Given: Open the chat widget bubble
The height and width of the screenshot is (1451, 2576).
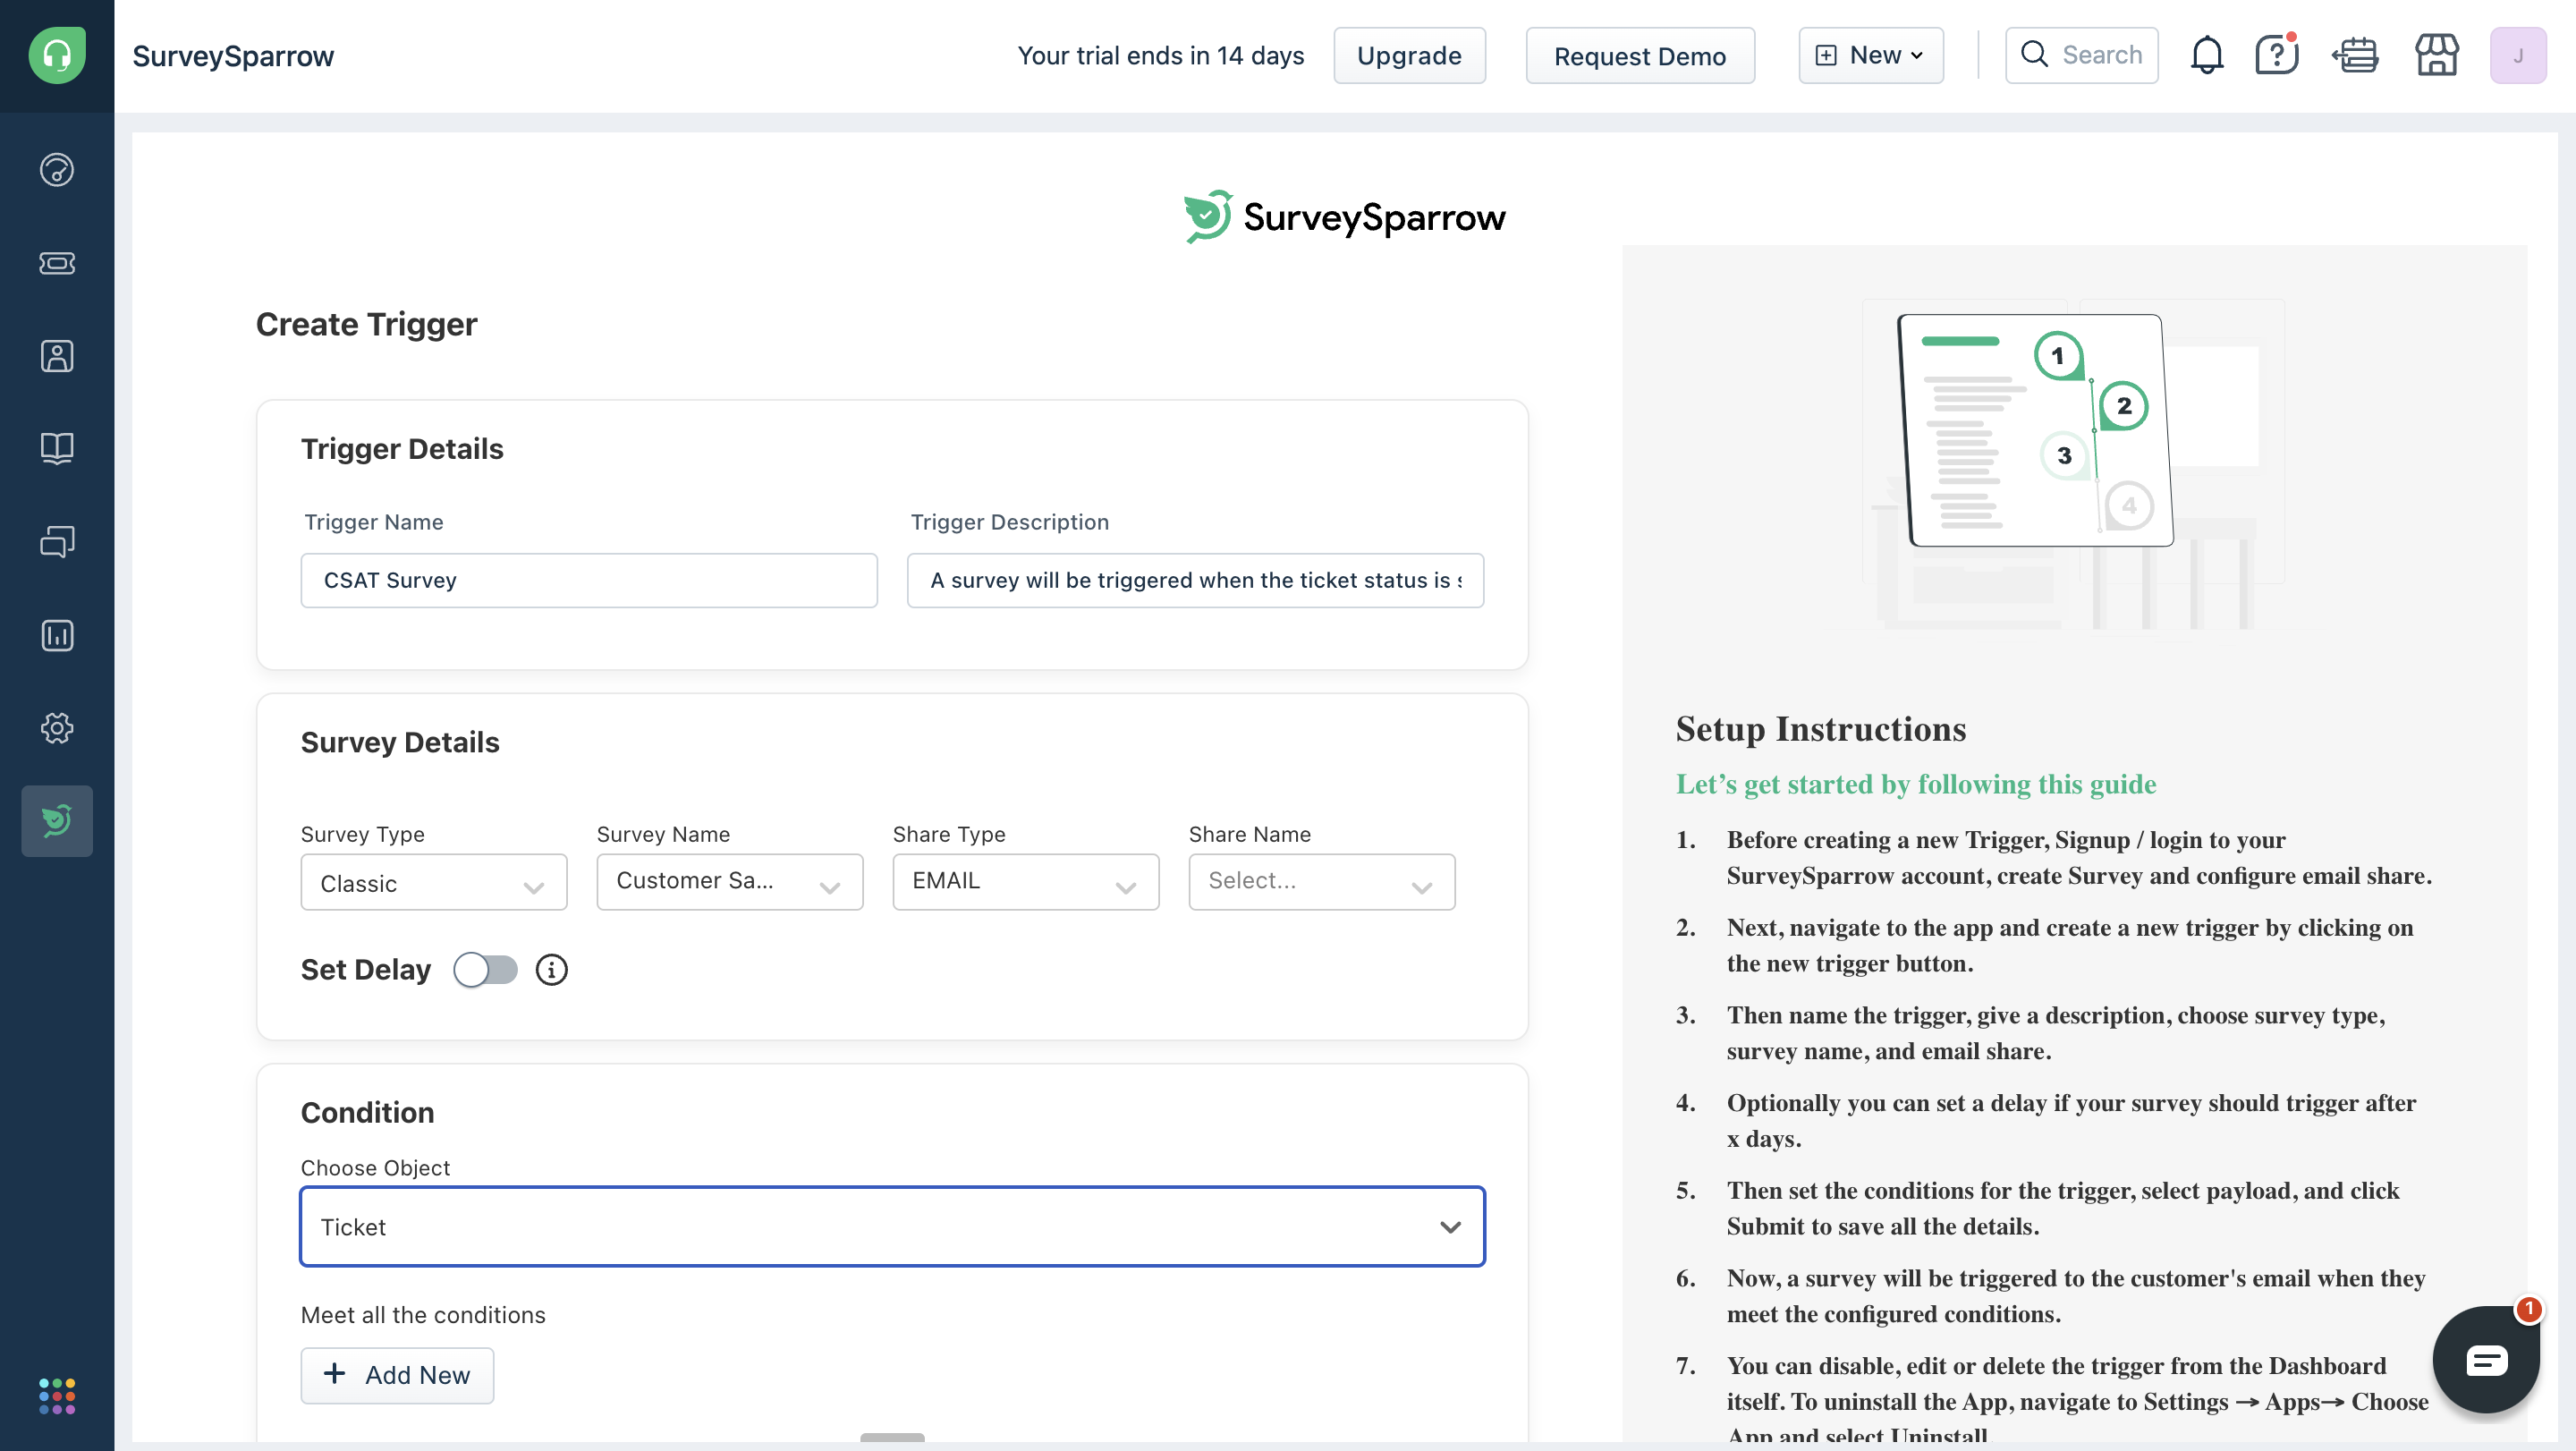Looking at the screenshot, I should [x=2486, y=1360].
